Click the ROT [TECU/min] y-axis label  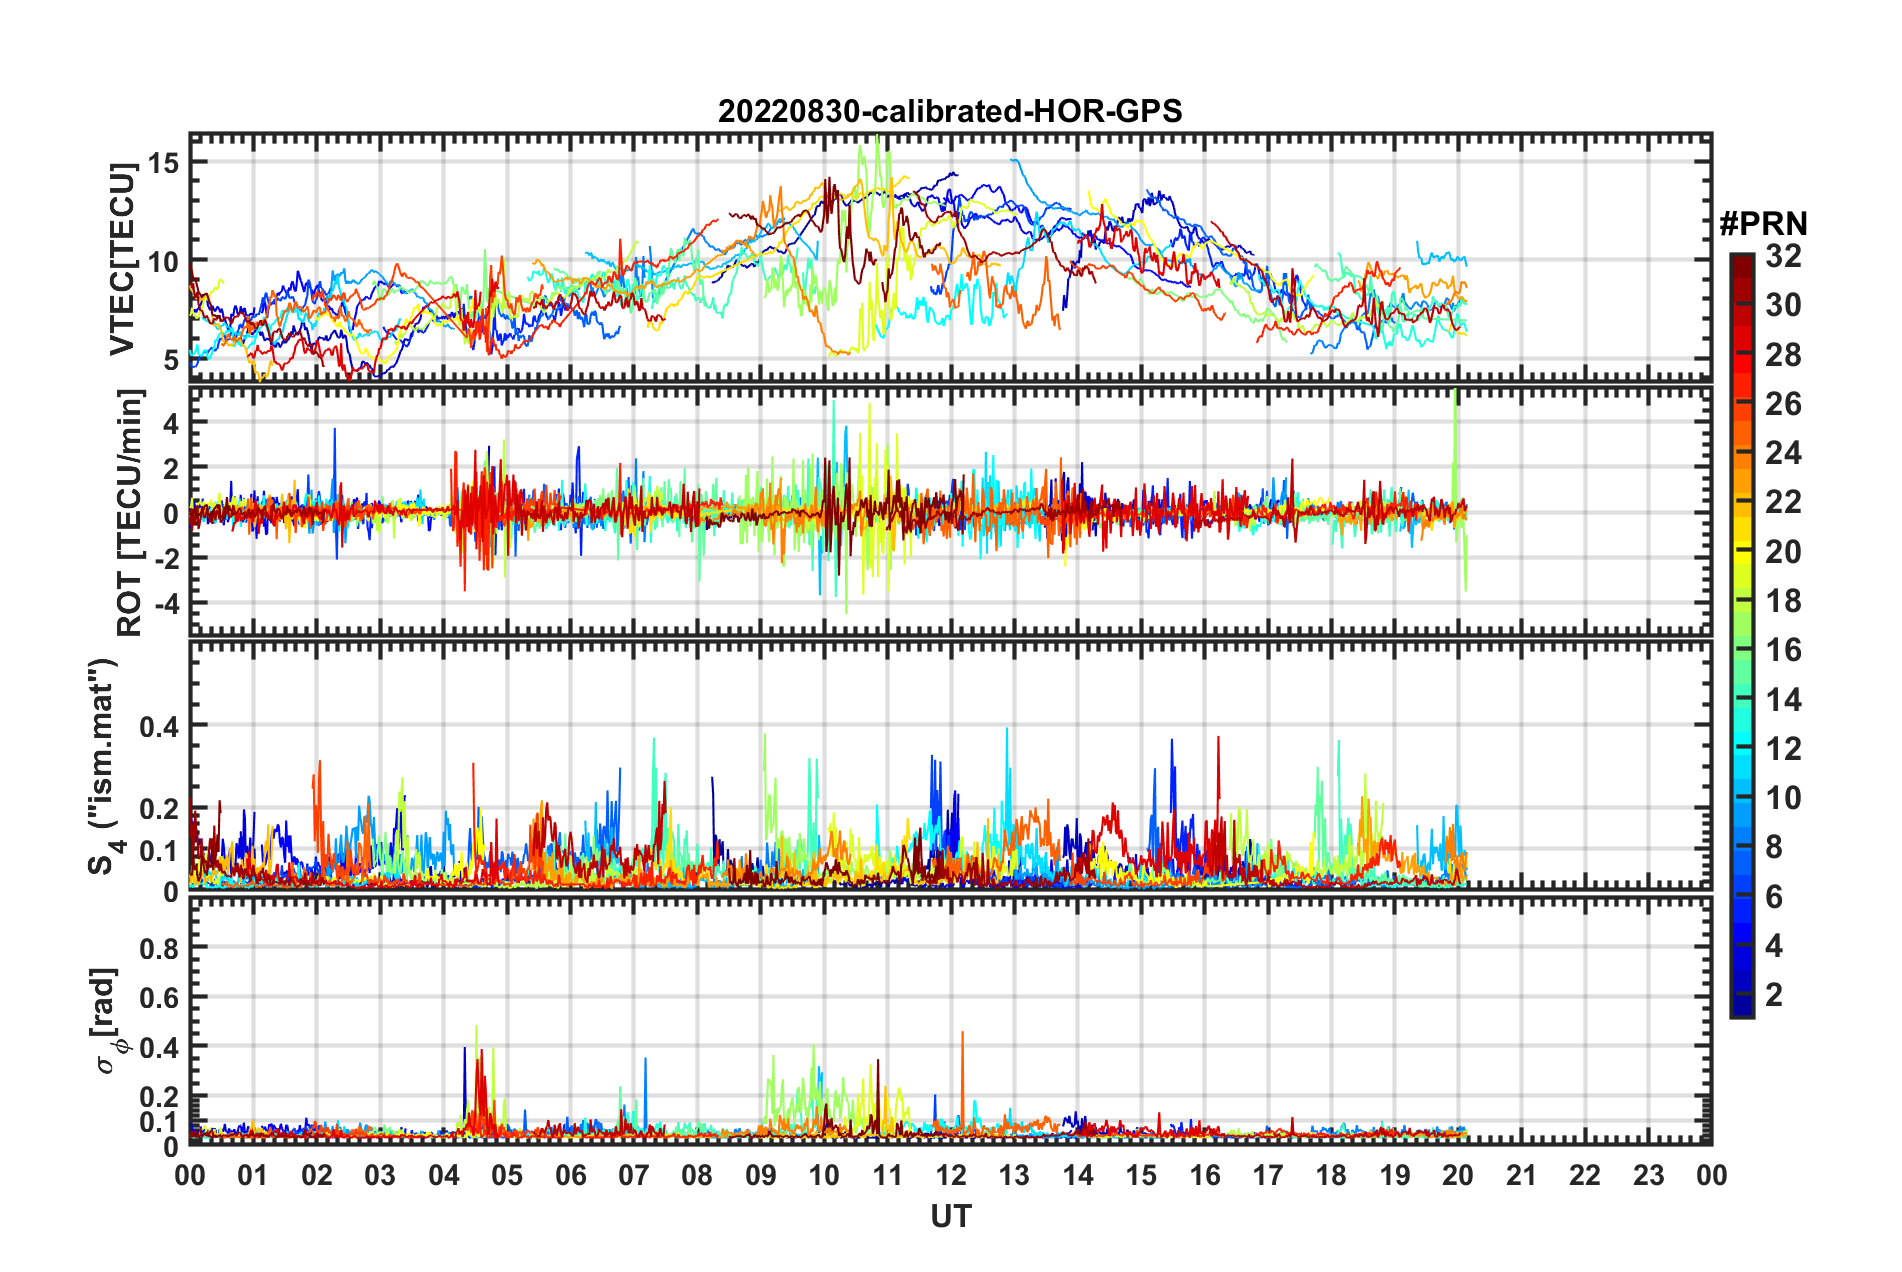coord(130,512)
